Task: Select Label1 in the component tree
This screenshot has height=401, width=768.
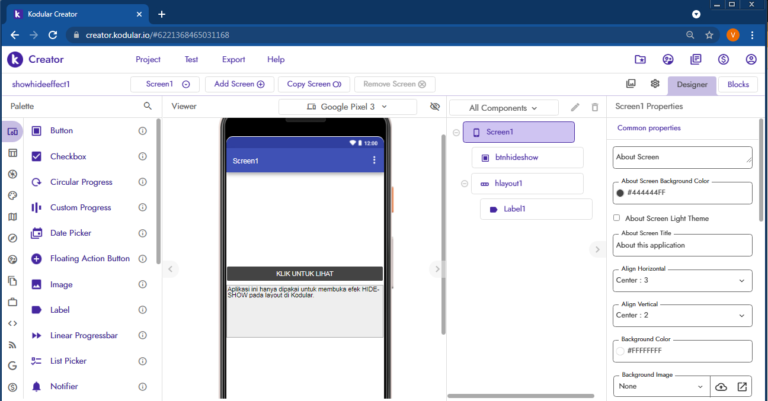Action: click(x=514, y=209)
